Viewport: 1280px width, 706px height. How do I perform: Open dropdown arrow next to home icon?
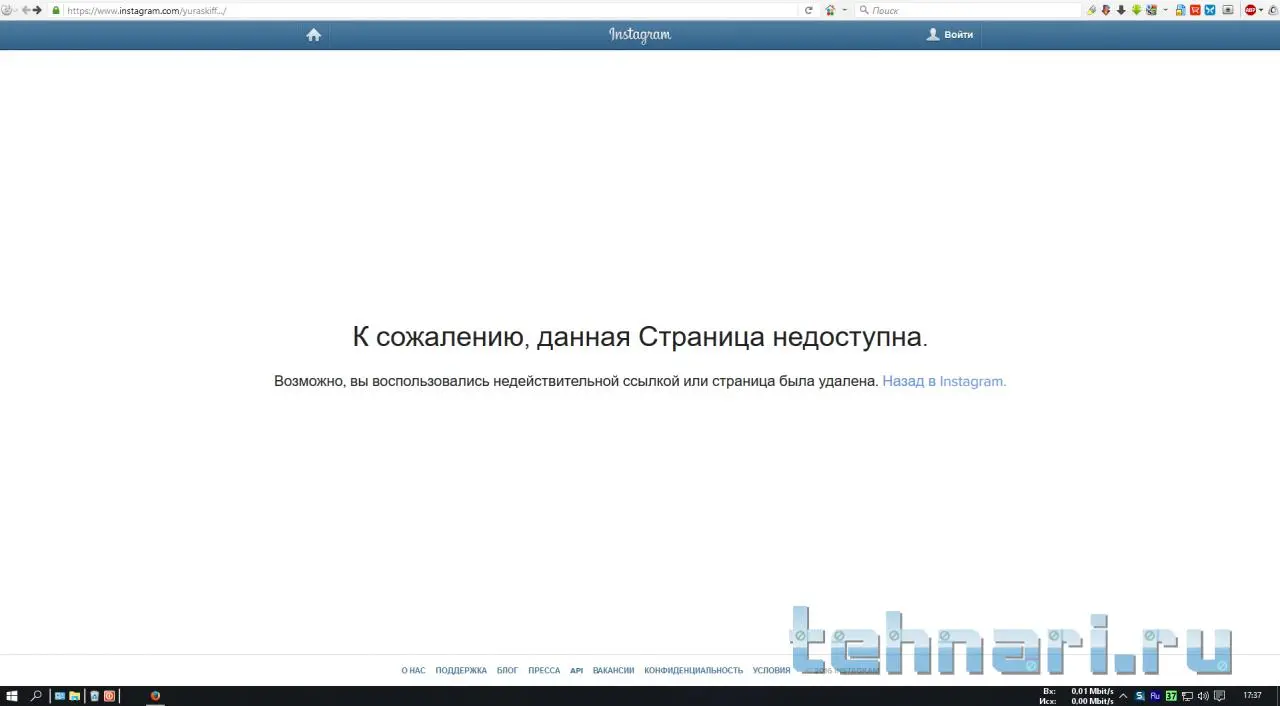click(844, 10)
